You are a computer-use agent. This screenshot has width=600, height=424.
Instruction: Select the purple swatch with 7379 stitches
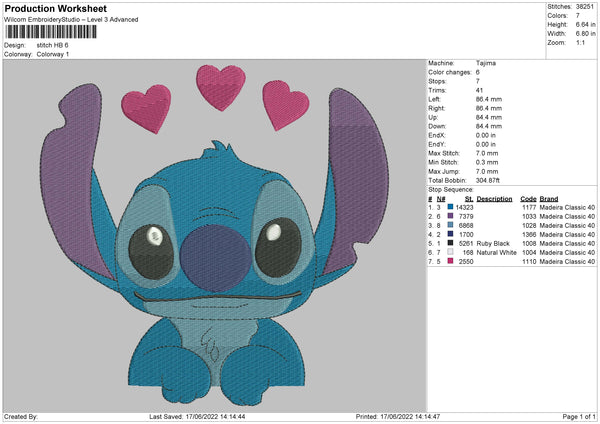pos(451,216)
